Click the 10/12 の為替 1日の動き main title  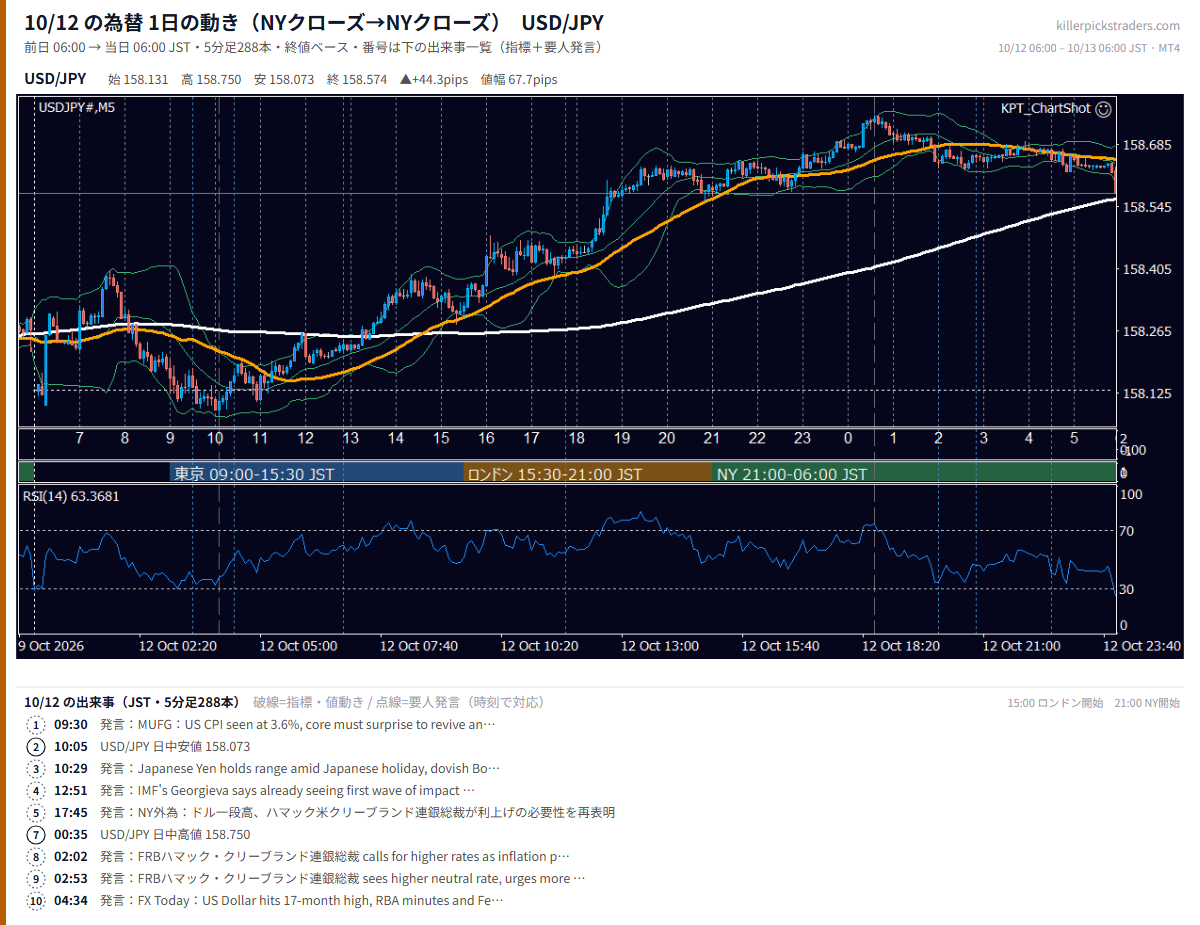tap(314, 23)
